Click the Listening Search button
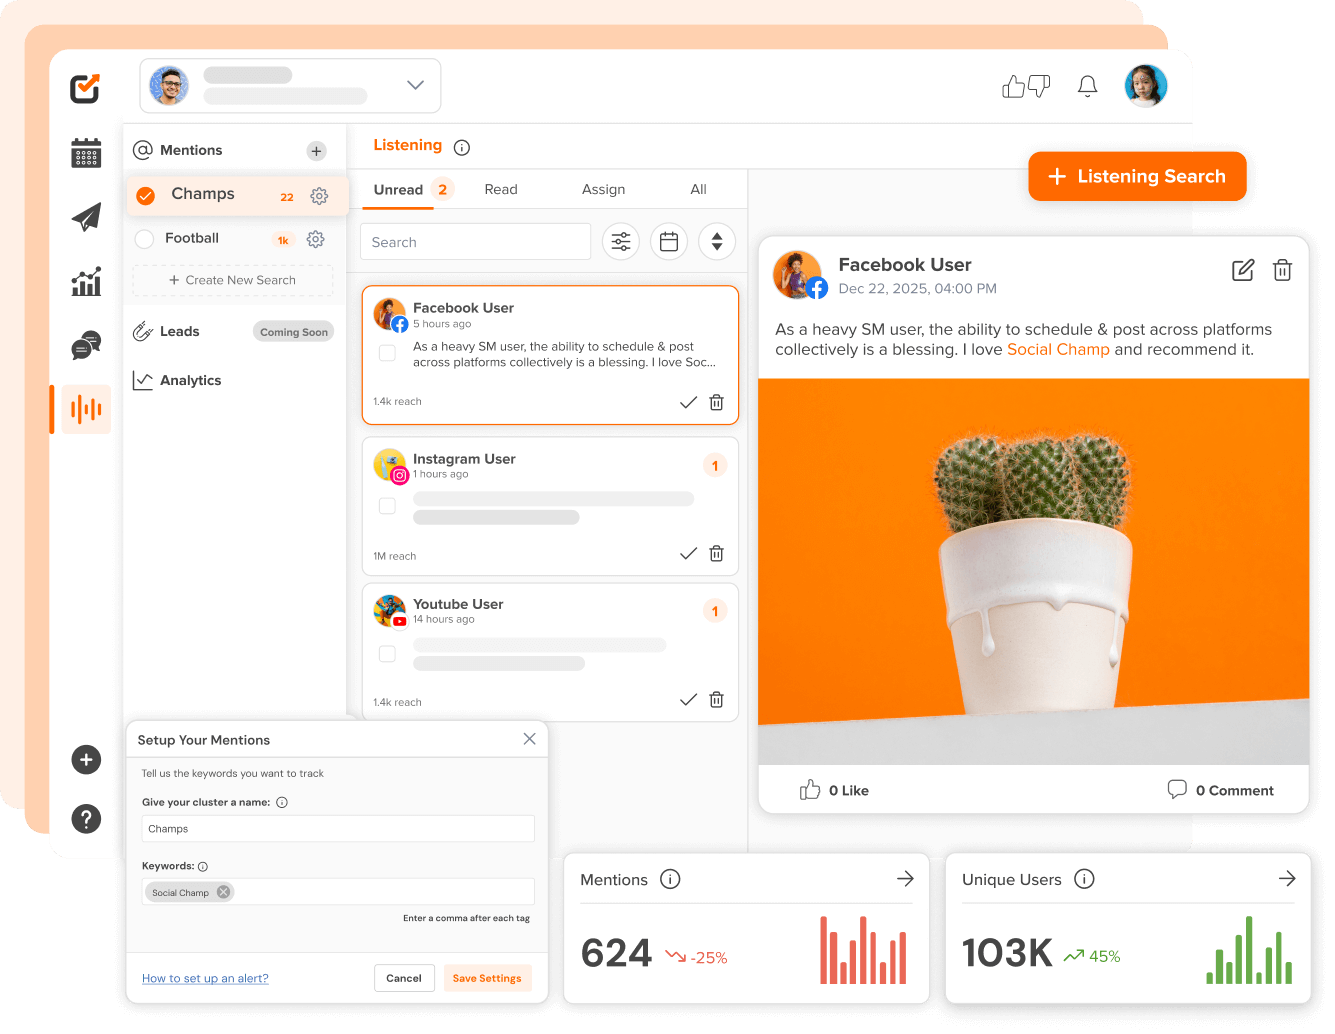The height and width of the screenshot is (1034, 1335). click(1137, 177)
